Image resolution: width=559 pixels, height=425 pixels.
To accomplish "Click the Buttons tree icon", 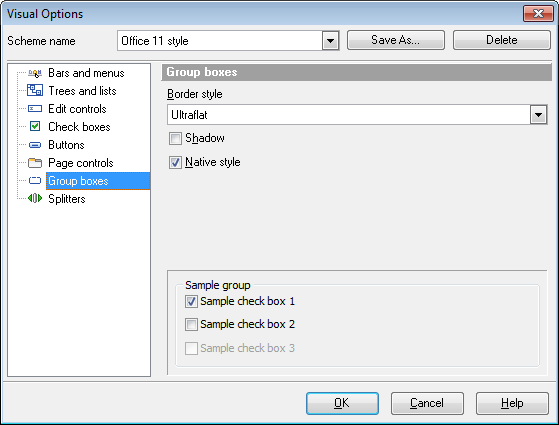I will tap(35, 145).
